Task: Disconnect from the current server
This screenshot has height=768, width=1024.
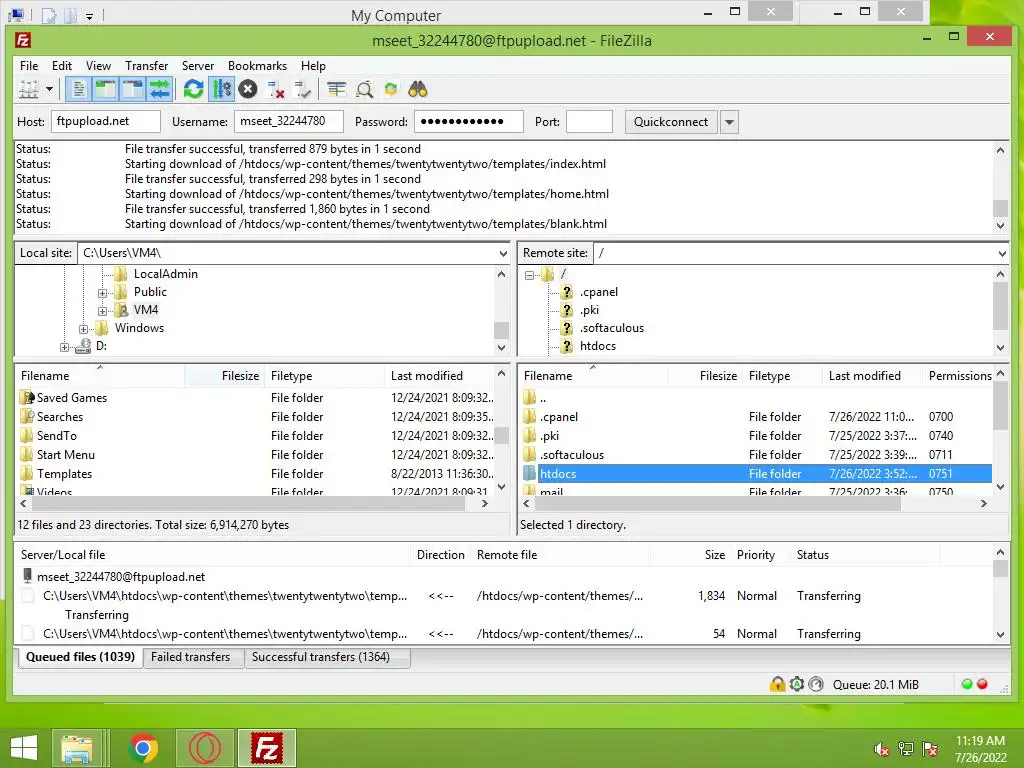Action: [x=276, y=89]
